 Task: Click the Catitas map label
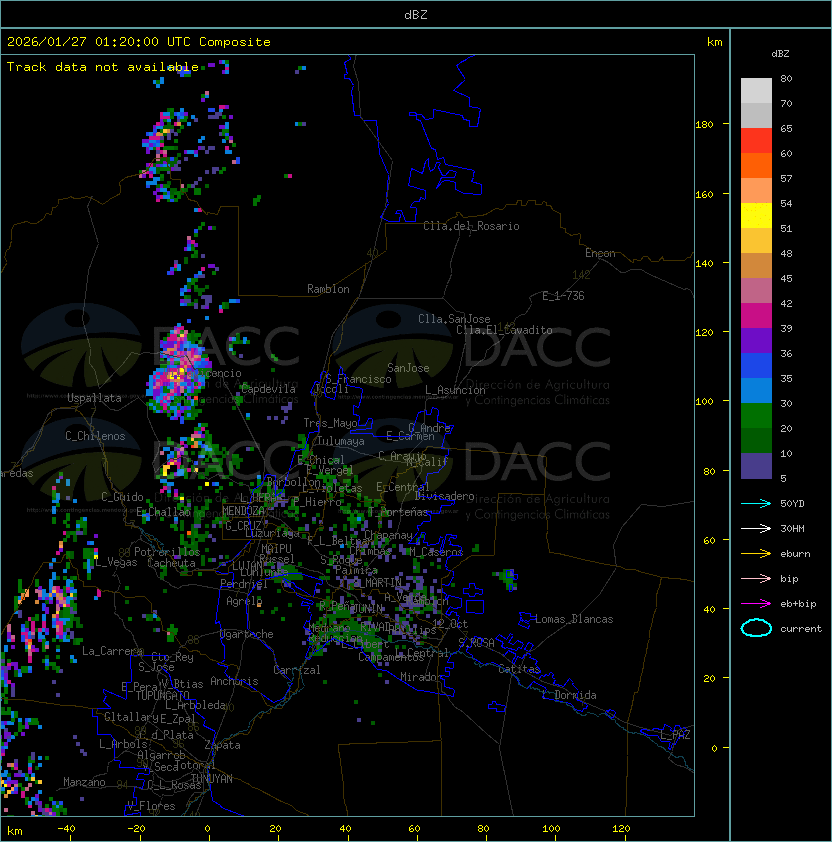[x=519, y=669]
